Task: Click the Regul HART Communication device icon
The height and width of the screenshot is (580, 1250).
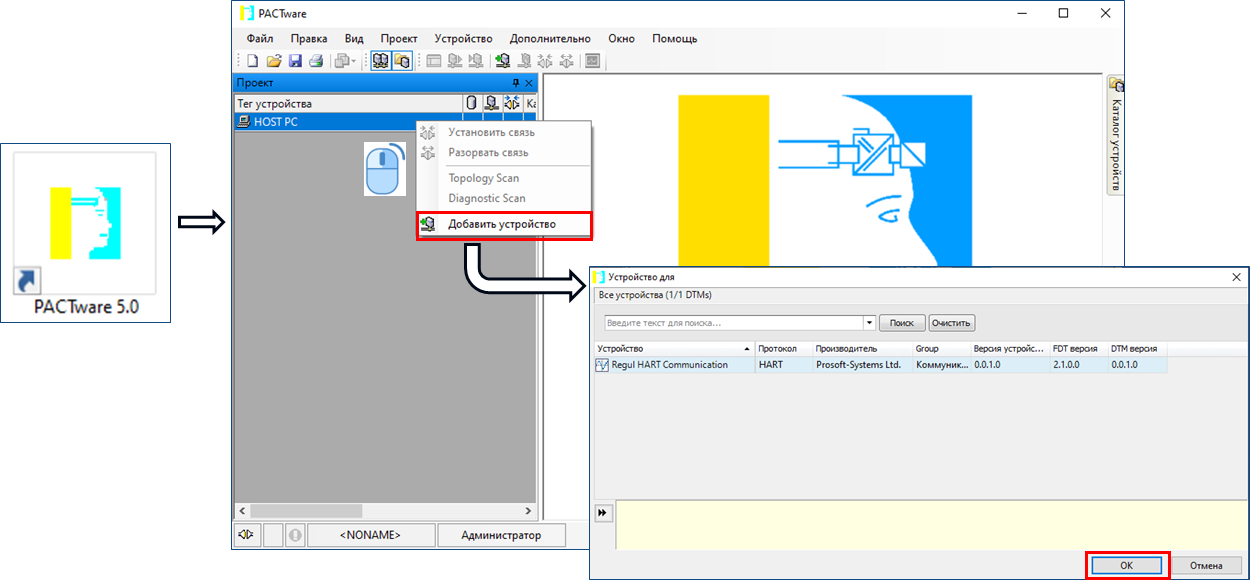Action: 602,365
